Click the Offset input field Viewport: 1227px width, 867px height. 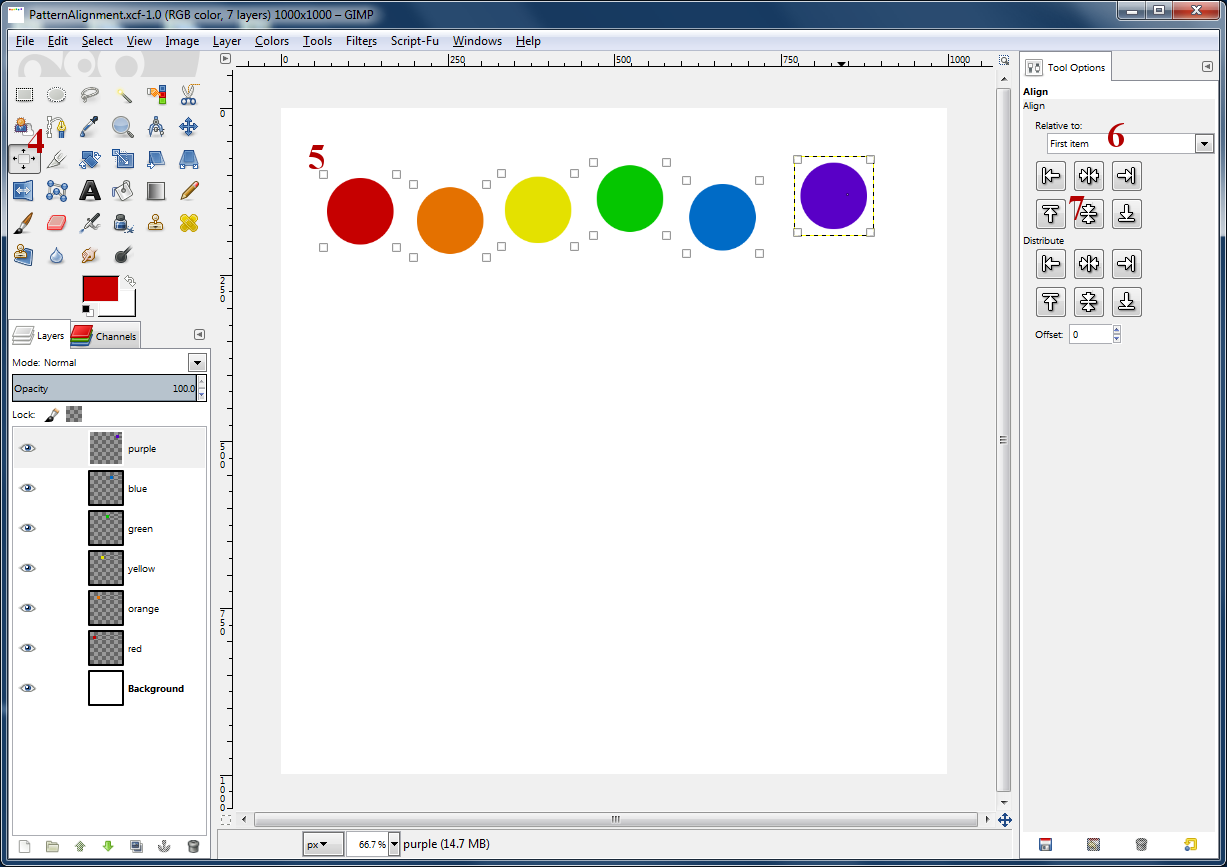(1090, 334)
